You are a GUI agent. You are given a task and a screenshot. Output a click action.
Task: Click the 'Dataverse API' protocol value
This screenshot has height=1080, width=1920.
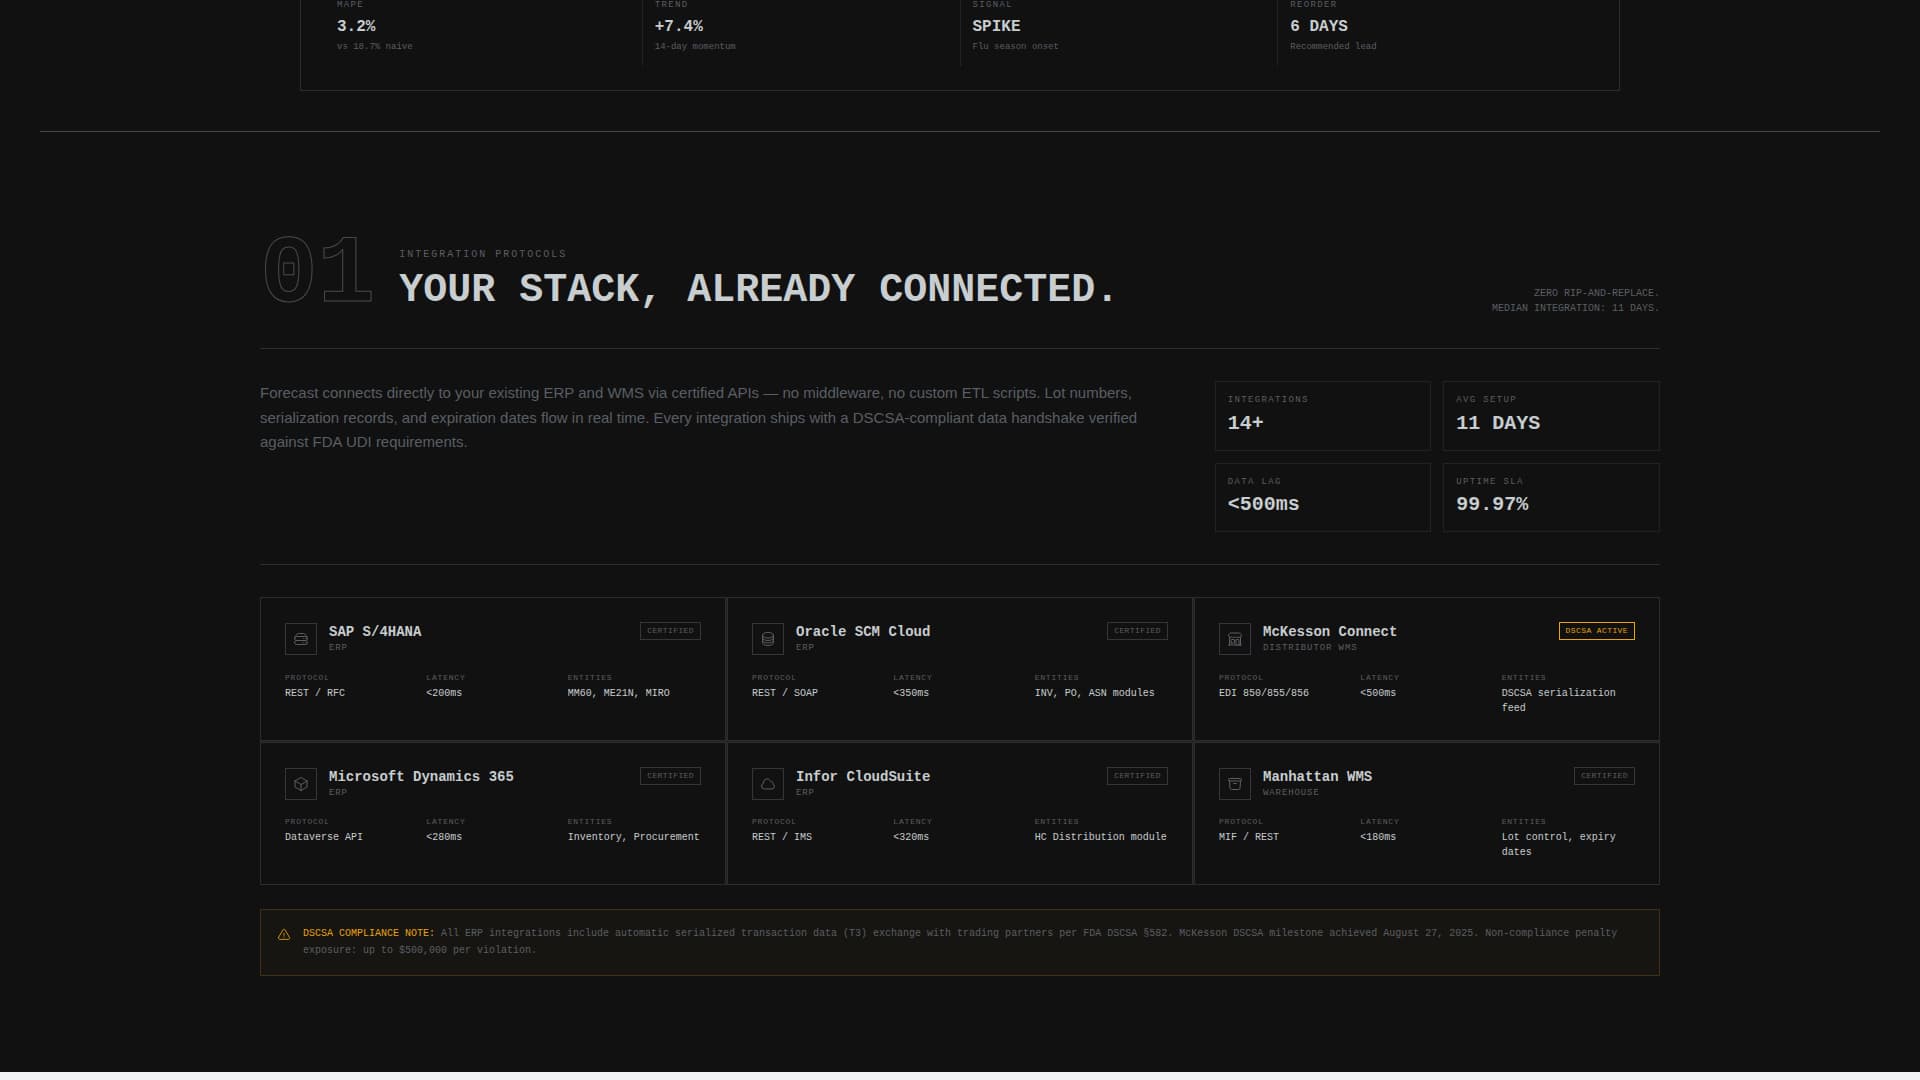tap(324, 837)
